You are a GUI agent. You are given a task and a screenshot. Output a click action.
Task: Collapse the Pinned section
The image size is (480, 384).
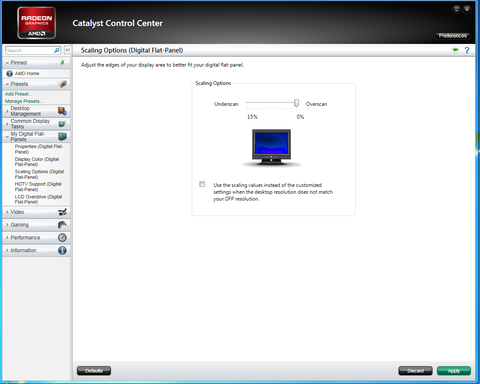coord(7,63)
